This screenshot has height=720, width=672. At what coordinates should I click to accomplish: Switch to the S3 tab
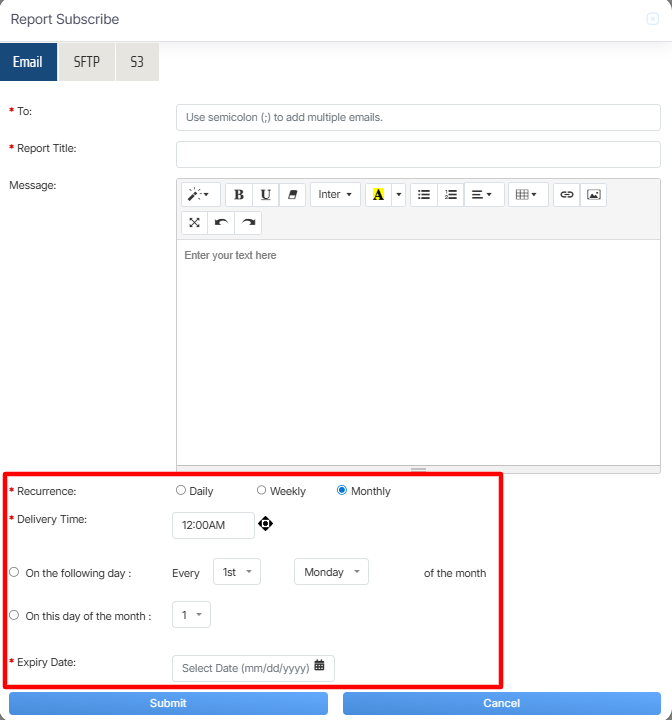pyautogui.click(x=137, y=62)
